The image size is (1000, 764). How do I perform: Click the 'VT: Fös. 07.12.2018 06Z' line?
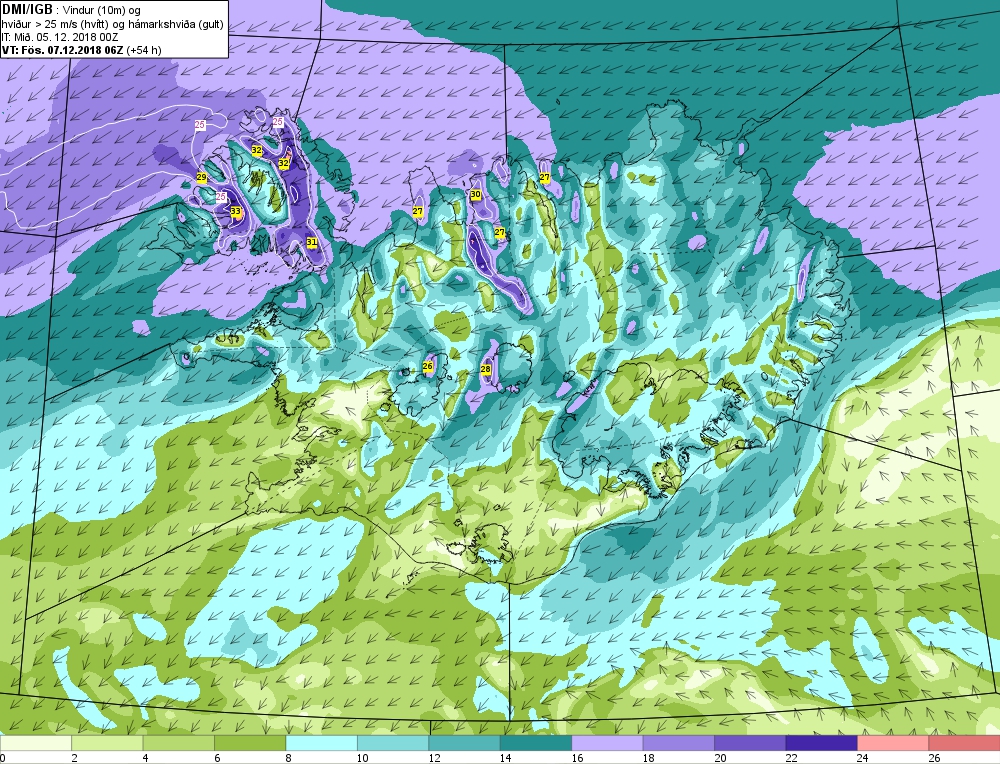click(x=62, y=50)
